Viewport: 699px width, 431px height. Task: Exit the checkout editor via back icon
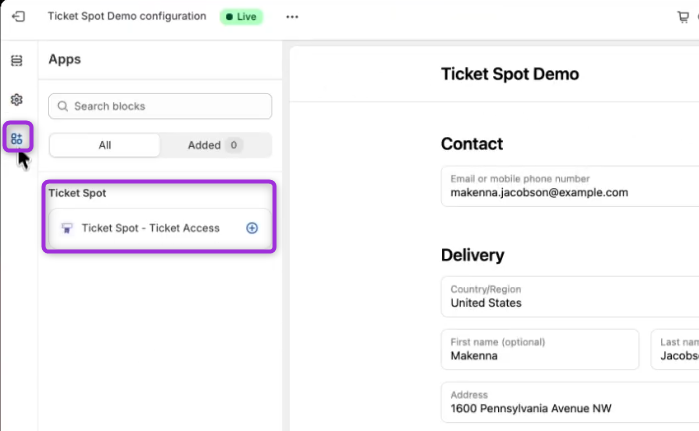[x=18, y=16]
